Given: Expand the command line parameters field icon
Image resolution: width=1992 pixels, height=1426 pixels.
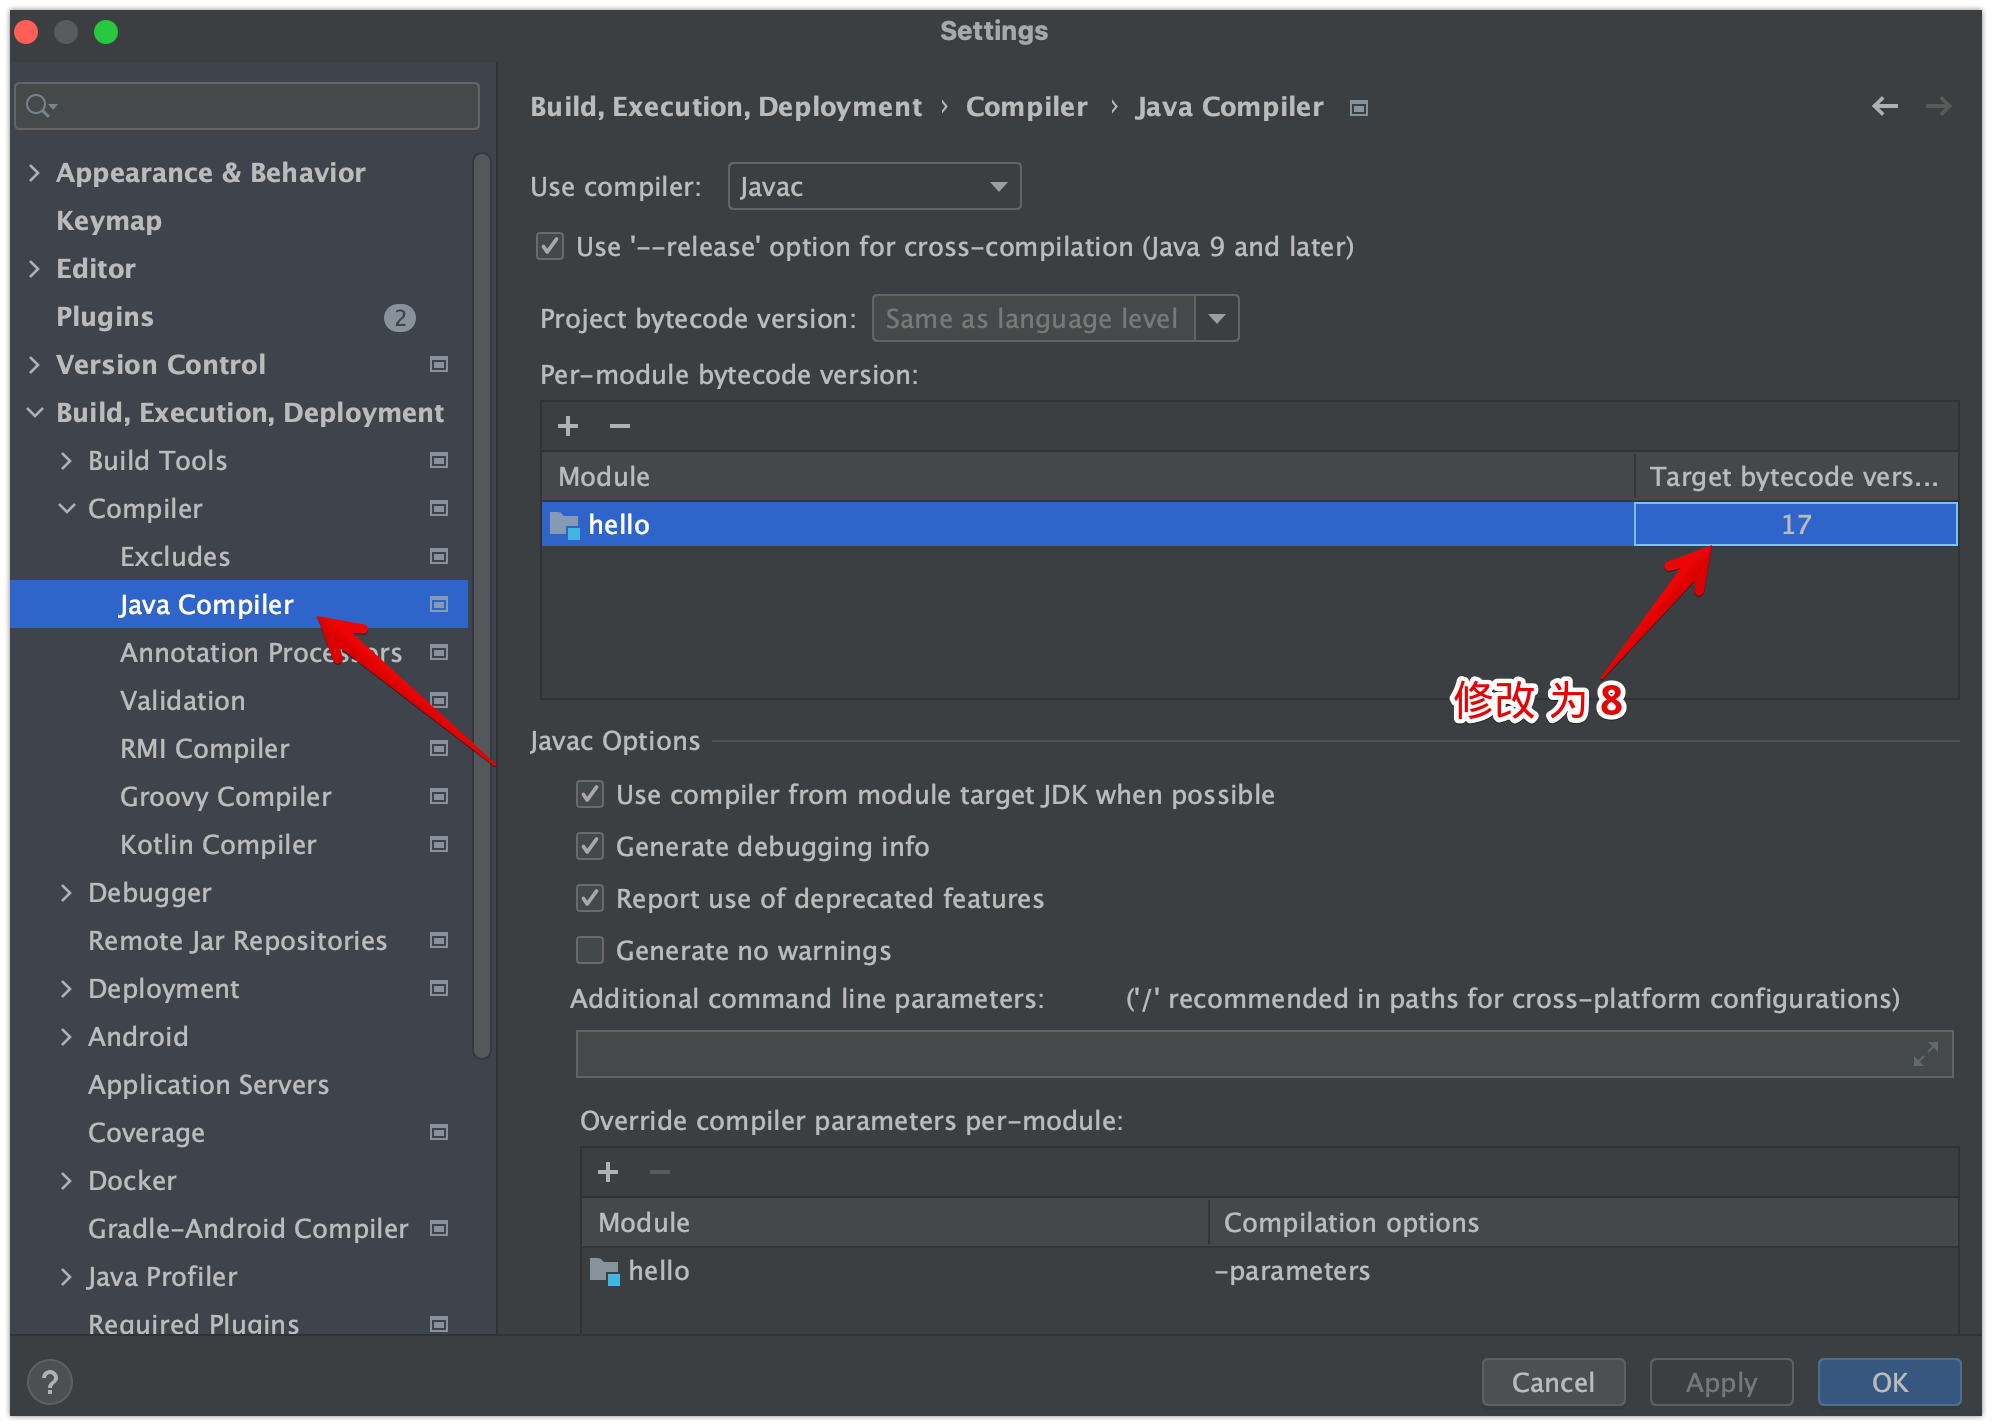Looking at the screenshot, I should pos(1925,1054).
